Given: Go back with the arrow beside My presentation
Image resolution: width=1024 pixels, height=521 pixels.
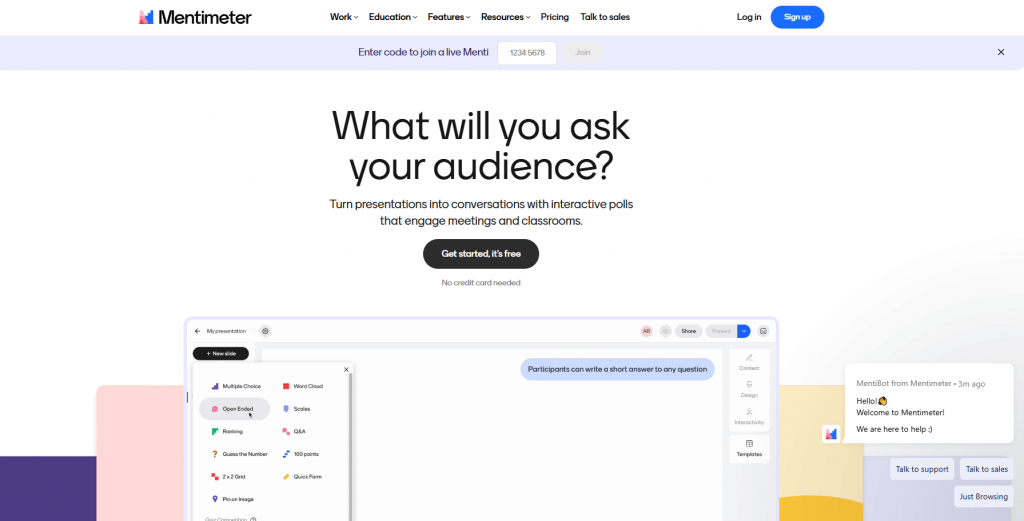Looking at the screenshot, I should [197, 331].
